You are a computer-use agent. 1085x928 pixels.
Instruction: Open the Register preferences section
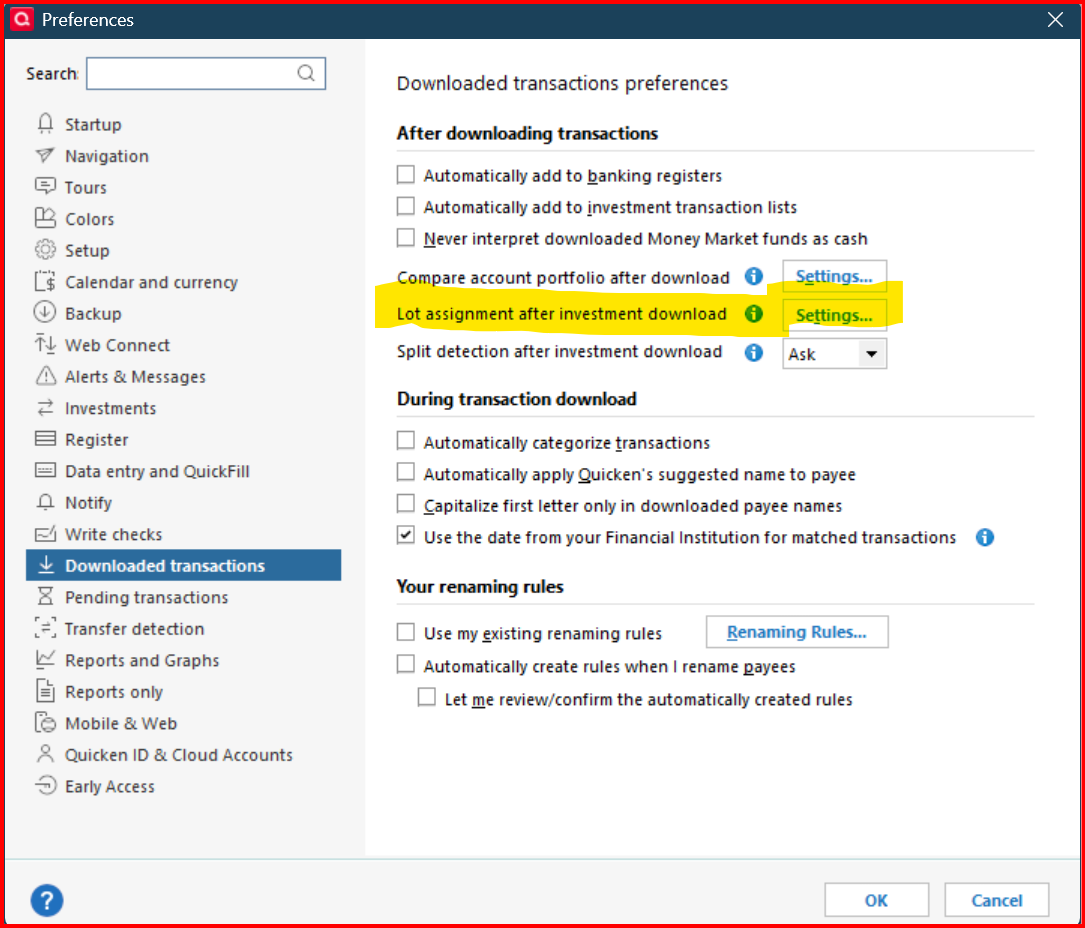(x=96, y=439)
